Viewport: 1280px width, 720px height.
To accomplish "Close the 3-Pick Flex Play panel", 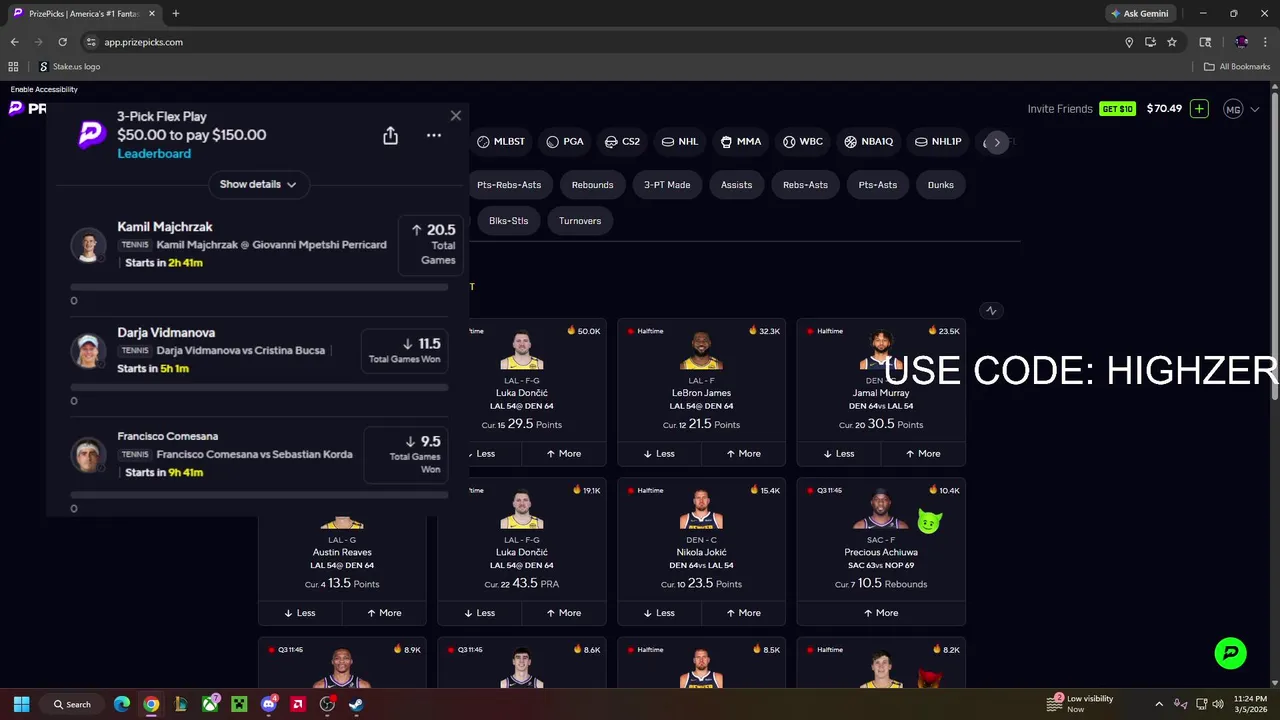I will pyautogui.click(x=456, y=116).
